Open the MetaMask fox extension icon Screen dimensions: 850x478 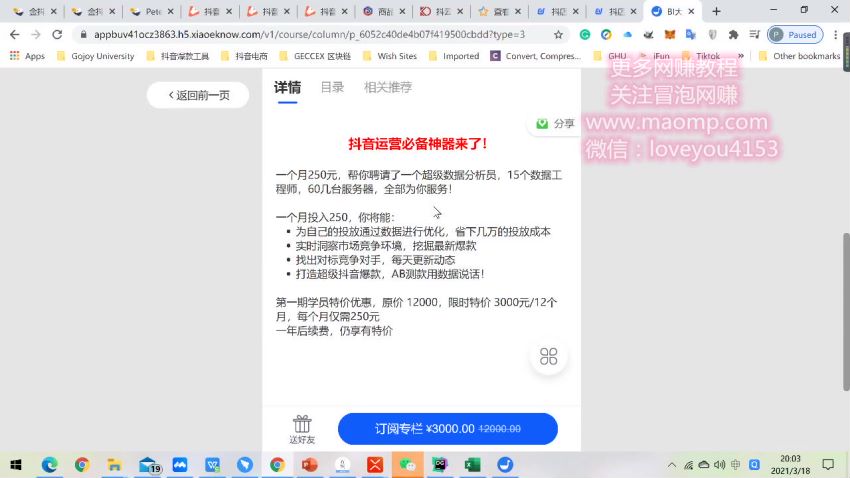pos(670,35)
